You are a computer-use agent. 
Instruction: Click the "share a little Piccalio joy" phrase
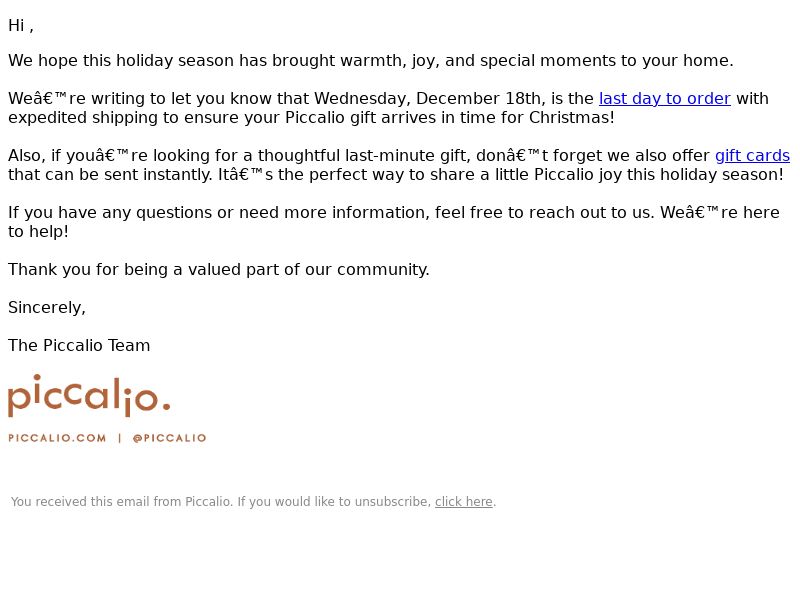click(x=520, y=175)
